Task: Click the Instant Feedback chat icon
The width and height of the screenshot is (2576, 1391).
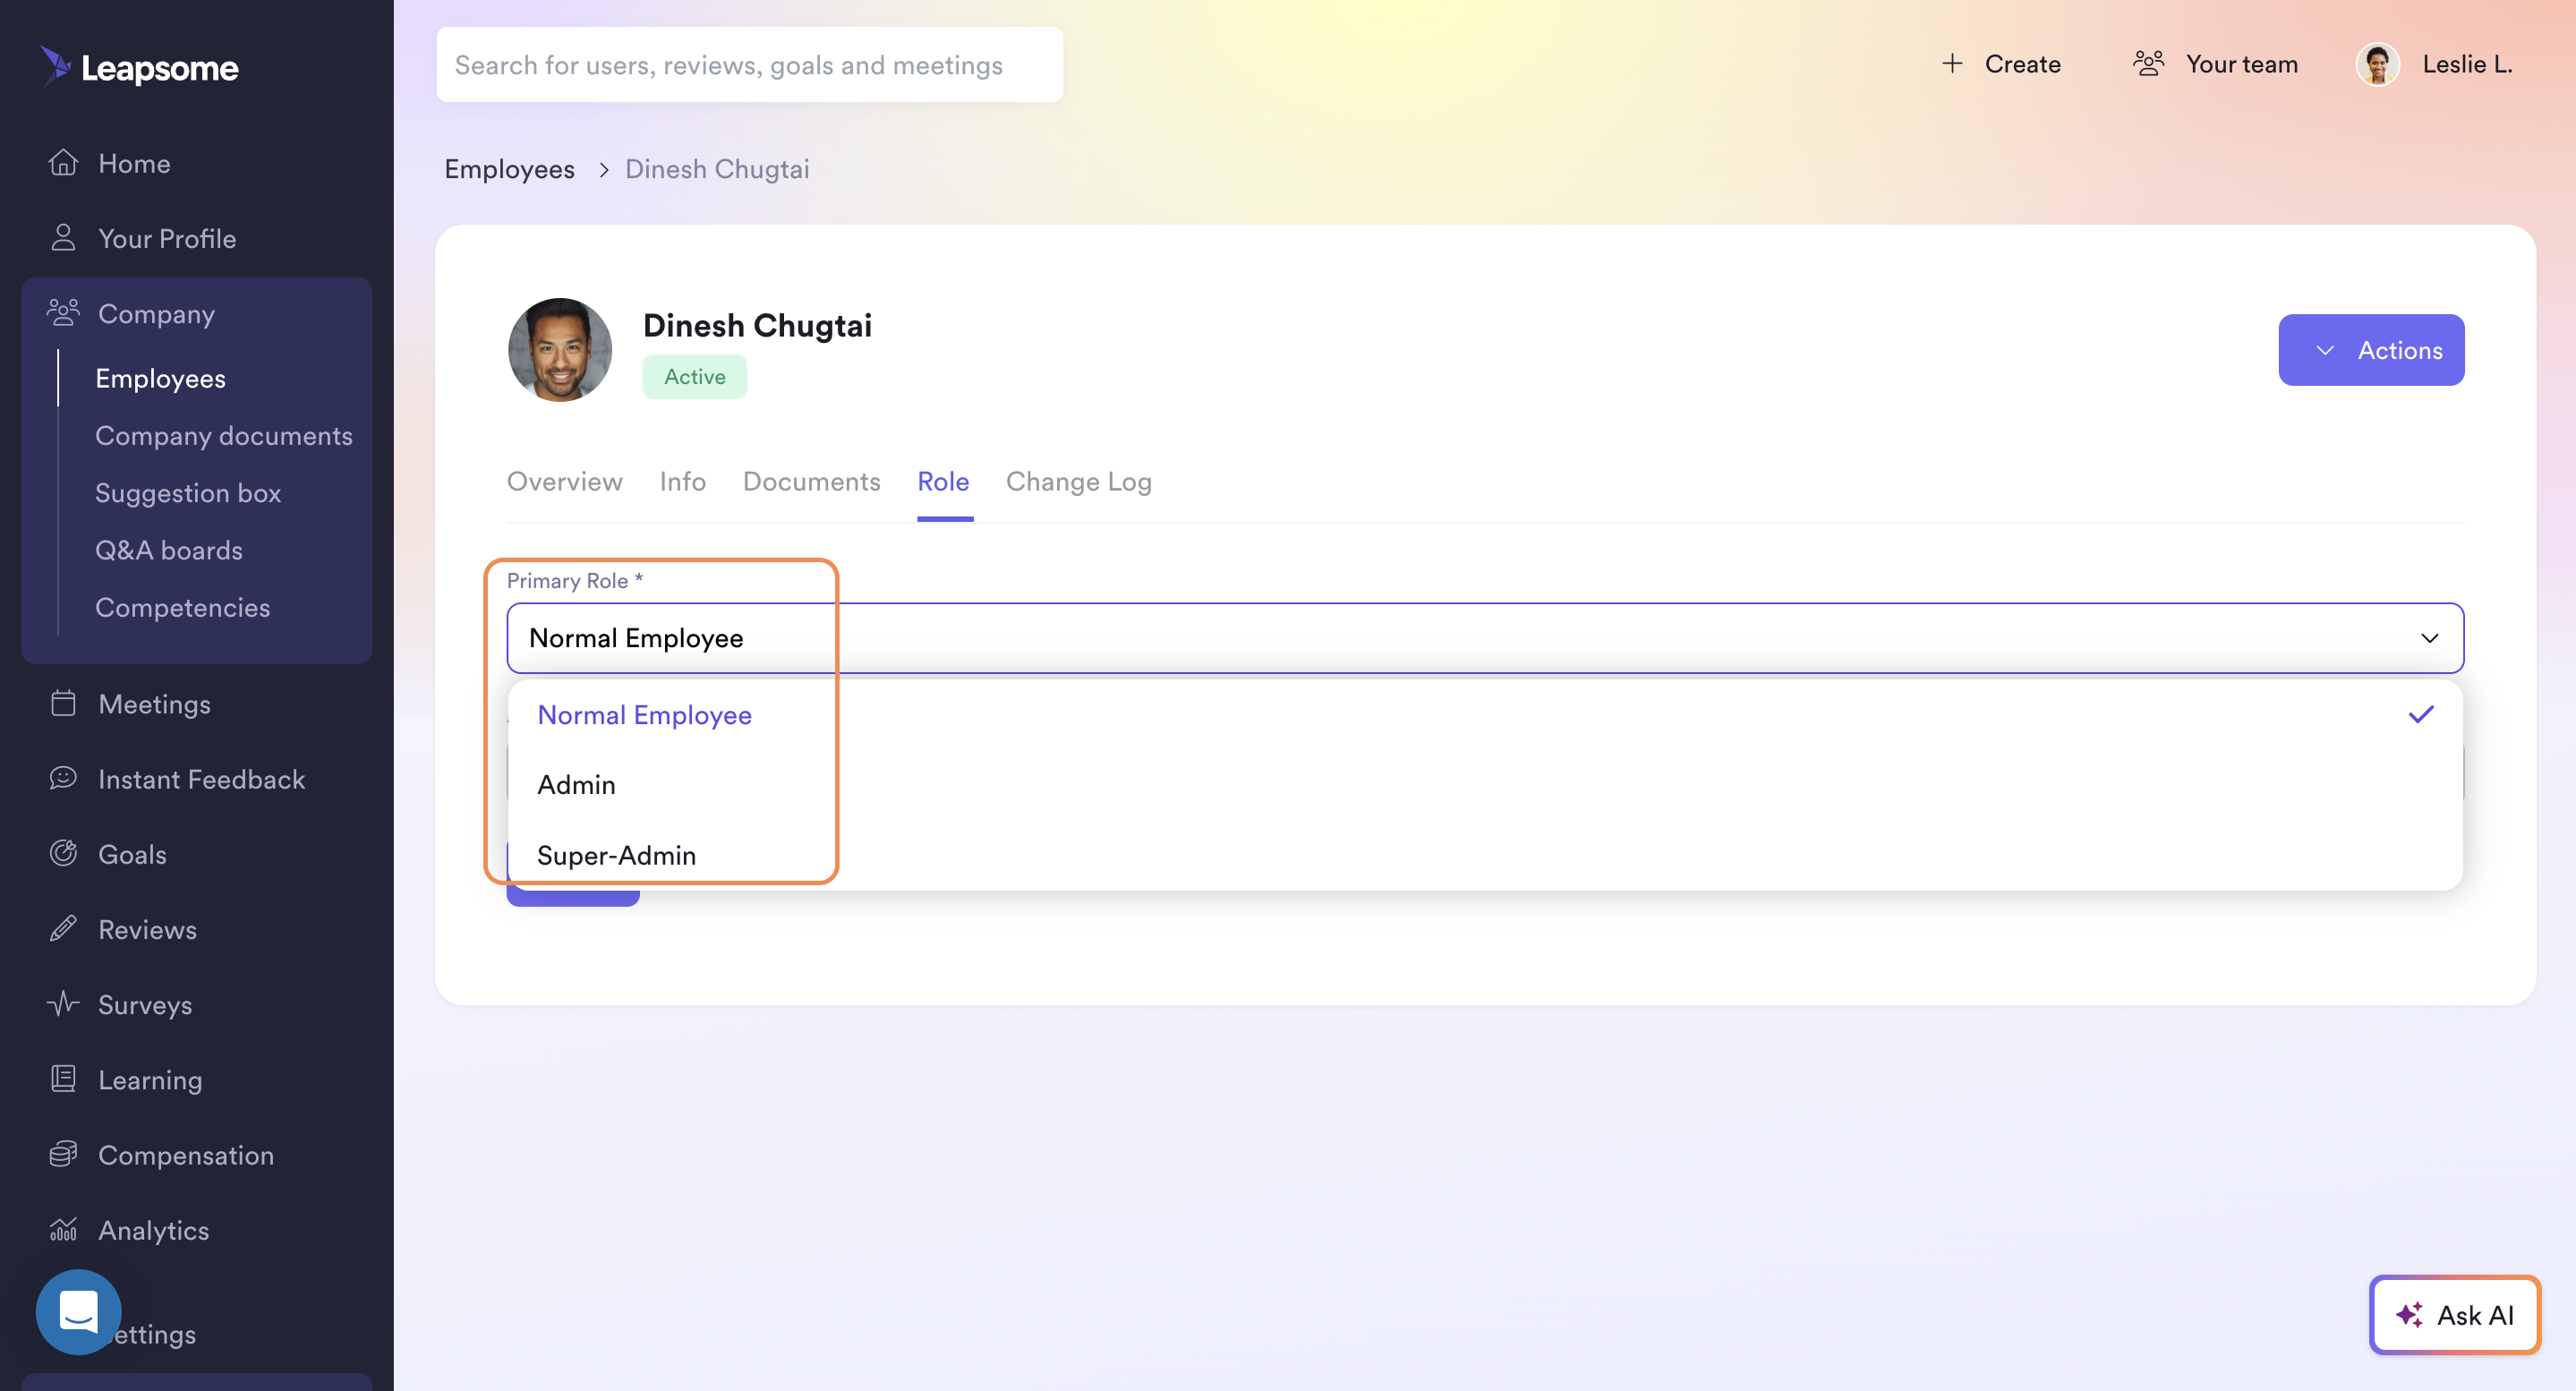Action: point(64,778)
